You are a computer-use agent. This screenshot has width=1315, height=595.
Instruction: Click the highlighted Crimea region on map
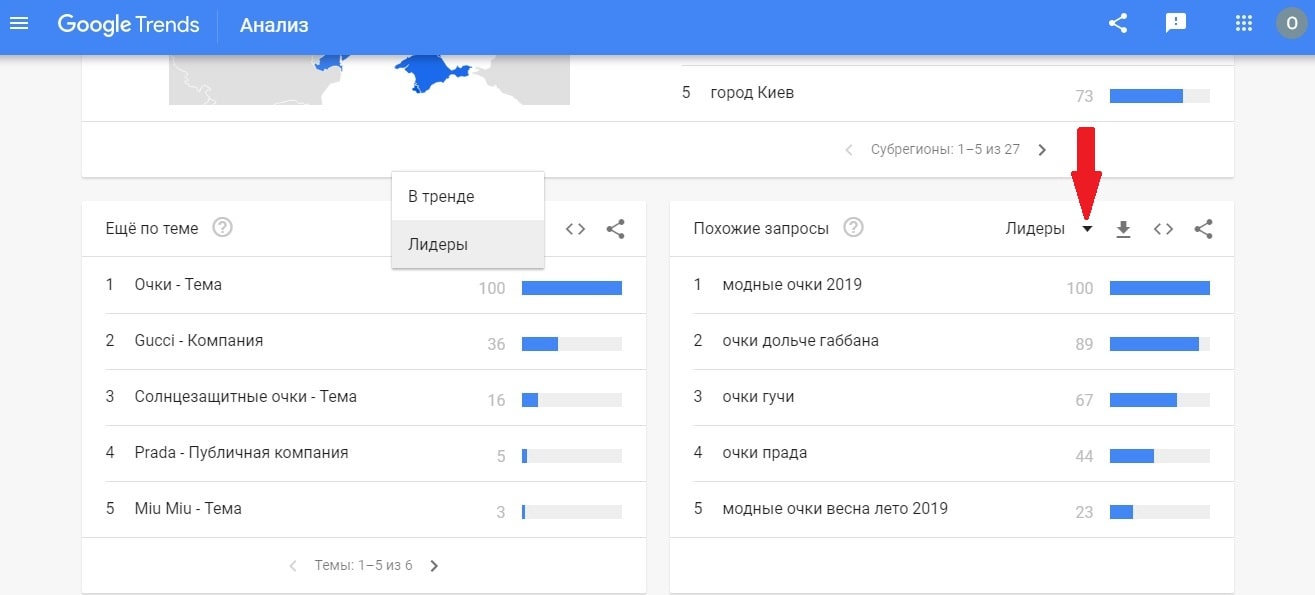click(428, 73)
